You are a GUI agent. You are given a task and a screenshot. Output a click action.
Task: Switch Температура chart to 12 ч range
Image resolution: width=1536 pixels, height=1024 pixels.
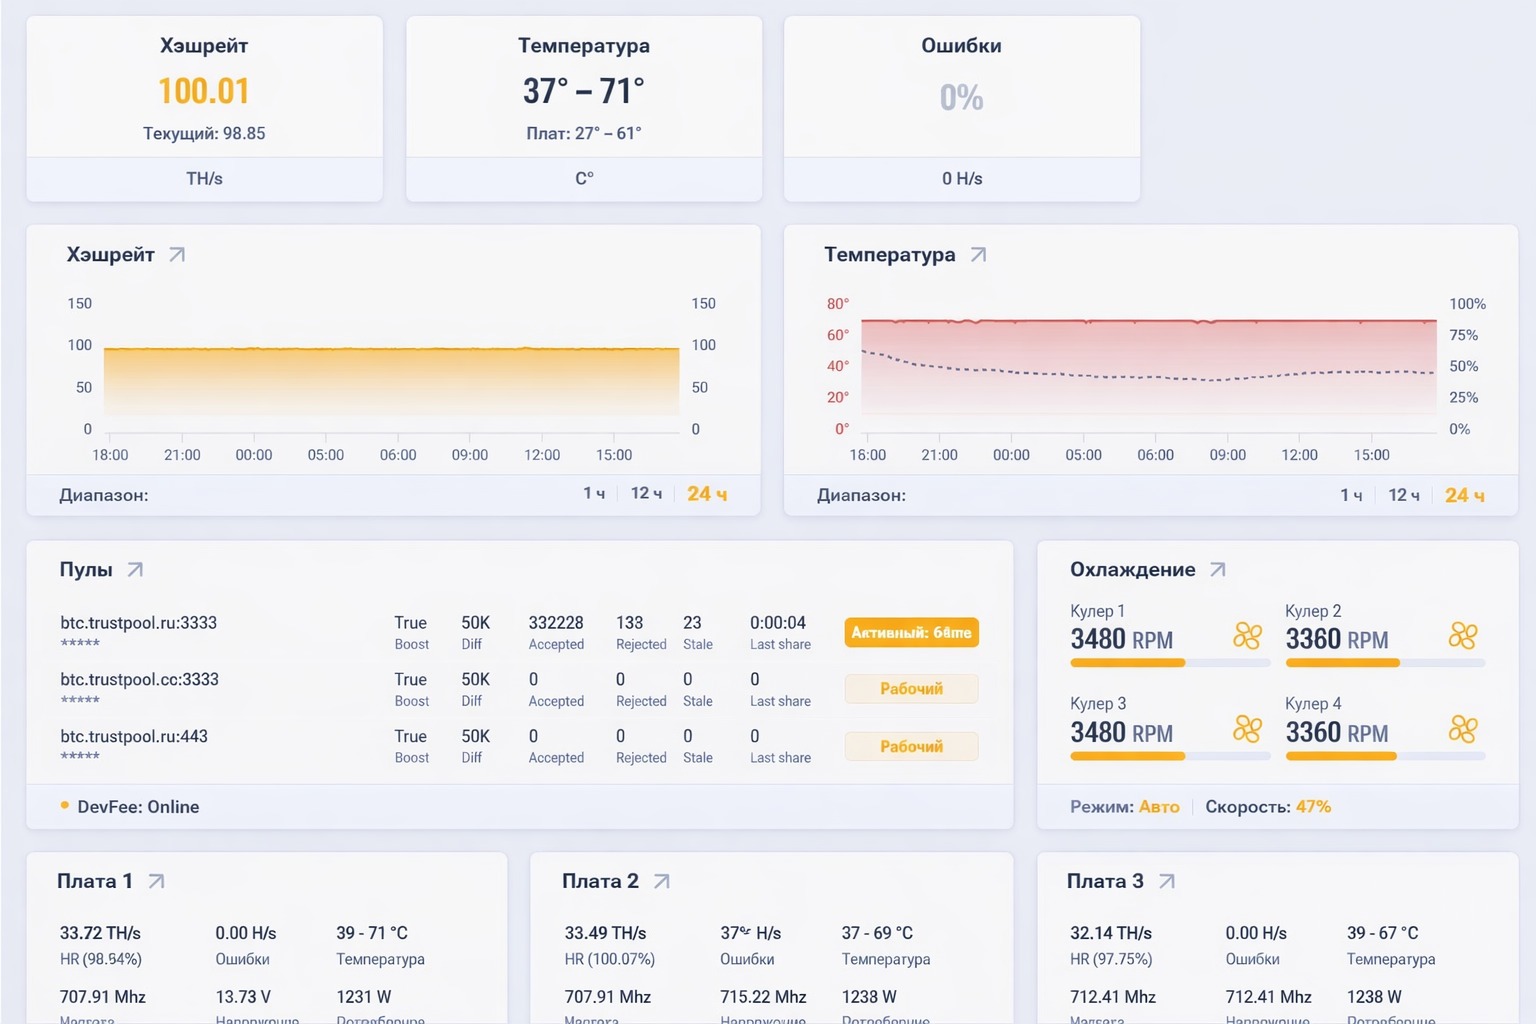click(x=1403, y=495)
